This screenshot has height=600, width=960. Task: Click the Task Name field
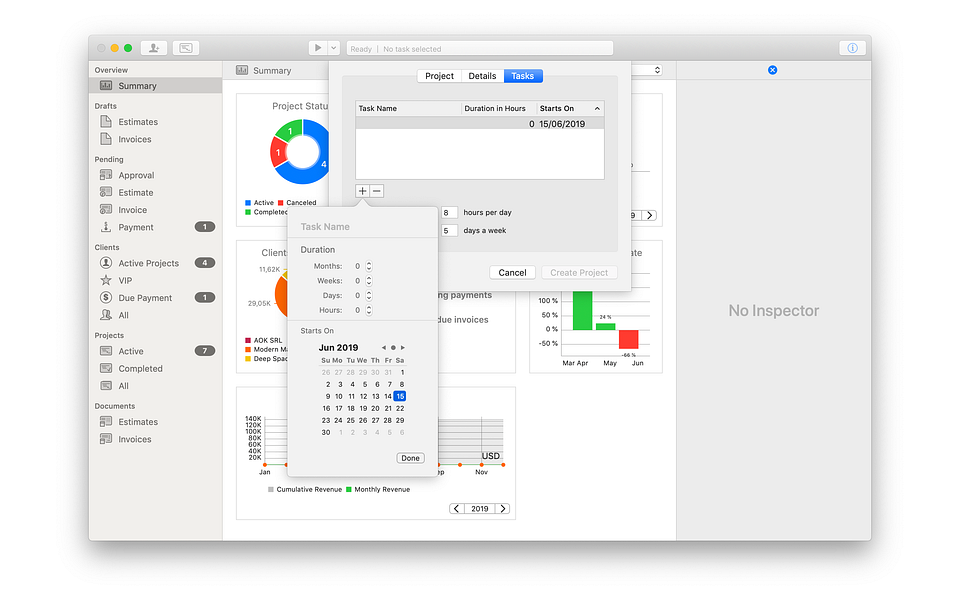(362, 227)
